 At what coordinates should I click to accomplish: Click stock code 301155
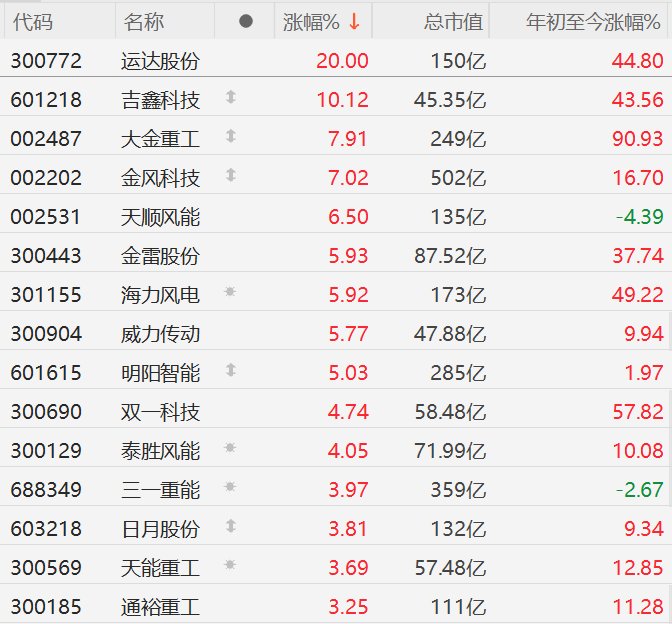tap(46, 295)
